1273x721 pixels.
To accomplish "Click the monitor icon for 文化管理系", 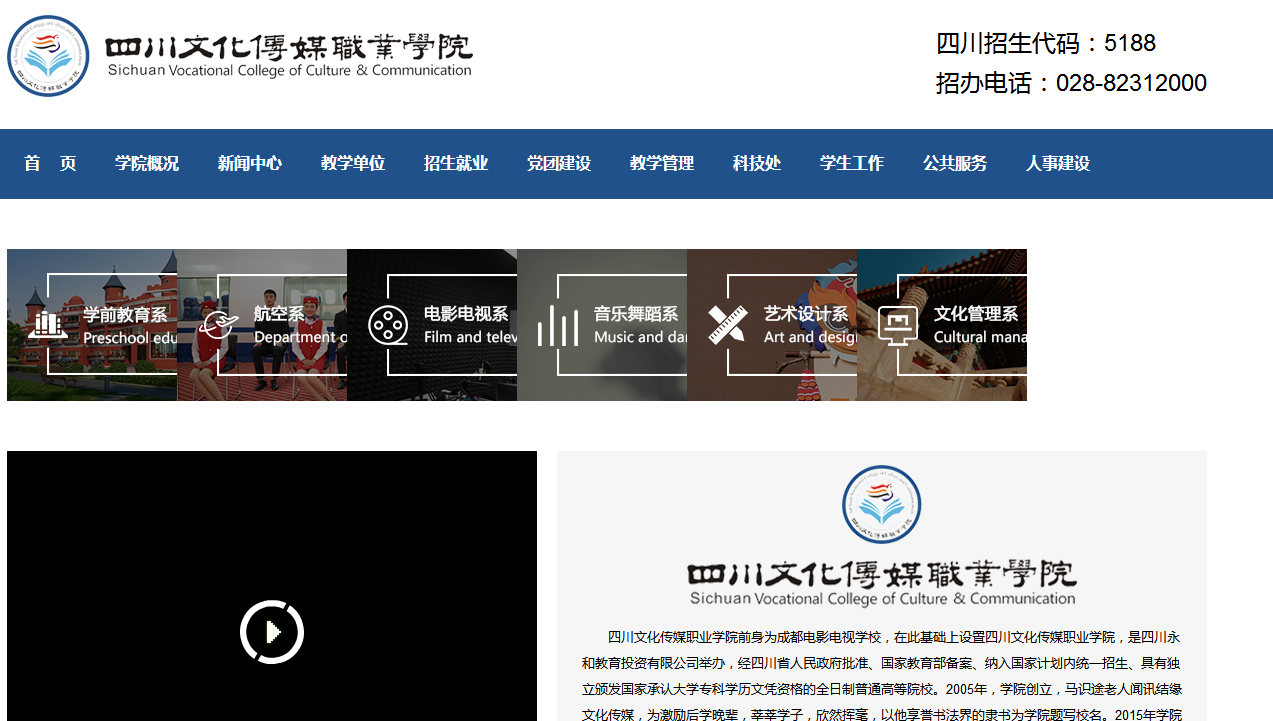I will coord(898,325).
